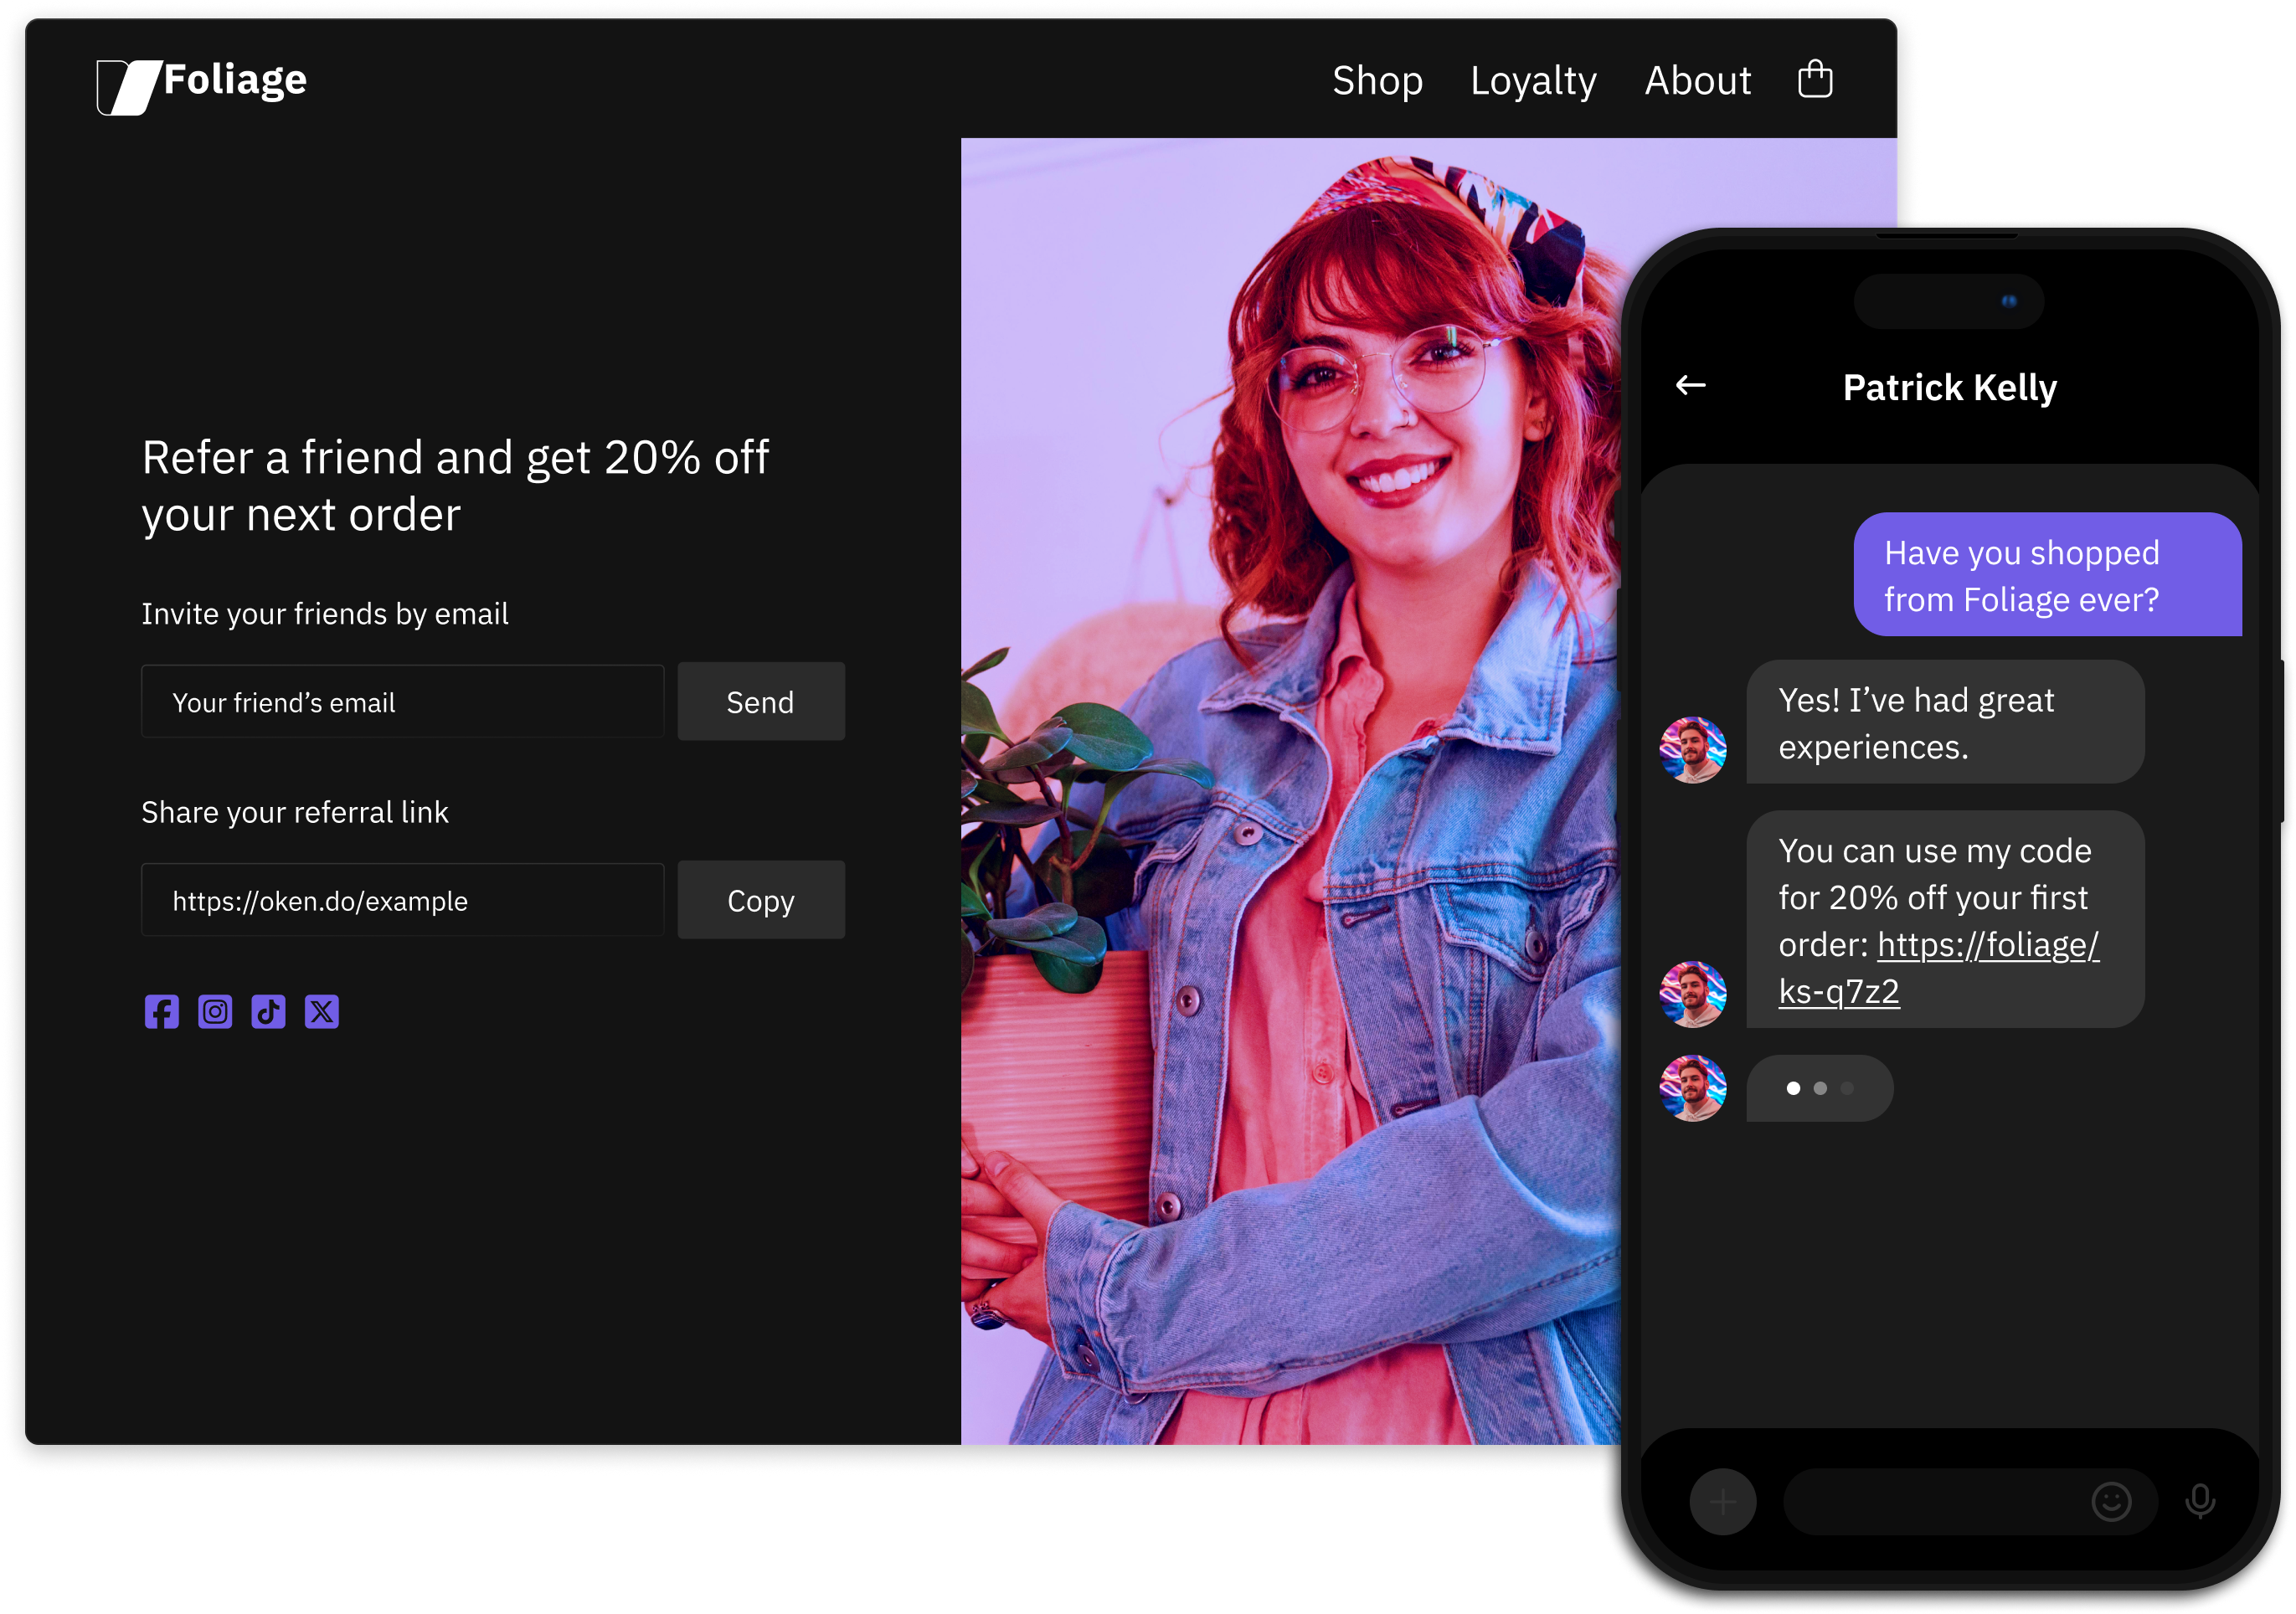
Task: Focus the friend's email input field
Action: (402, 702)
